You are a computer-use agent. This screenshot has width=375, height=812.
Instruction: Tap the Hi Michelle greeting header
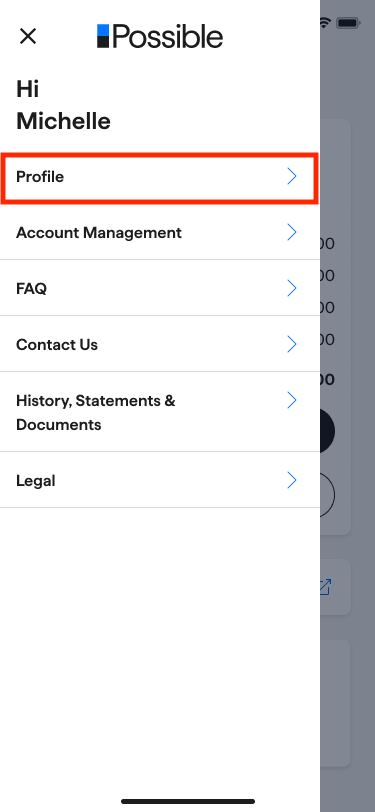(x=63, y=105)
